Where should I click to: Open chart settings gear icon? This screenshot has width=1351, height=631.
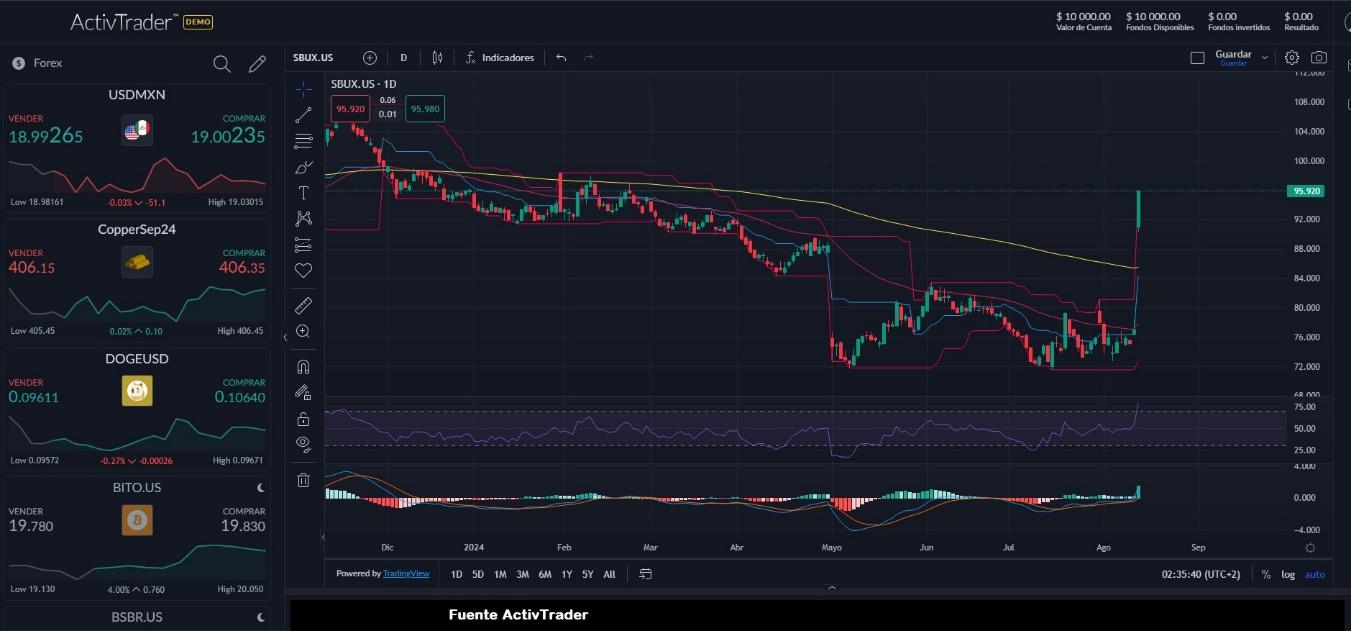click(1292, 58)
